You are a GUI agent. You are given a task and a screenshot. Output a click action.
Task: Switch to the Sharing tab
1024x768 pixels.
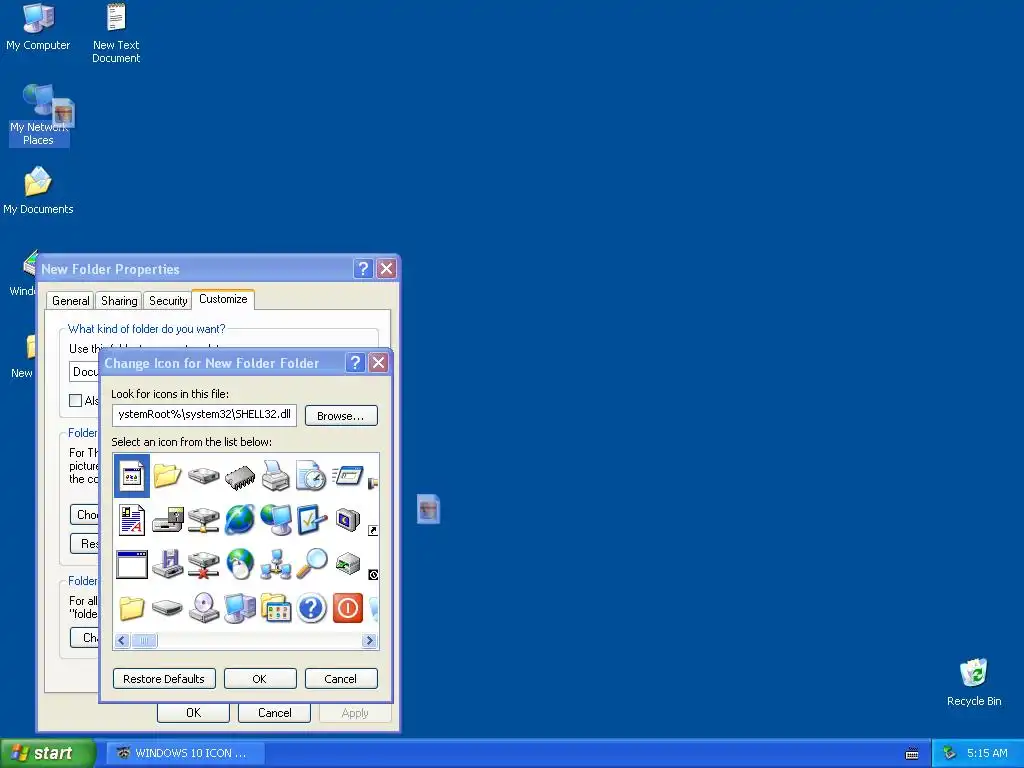click(119, 300)
